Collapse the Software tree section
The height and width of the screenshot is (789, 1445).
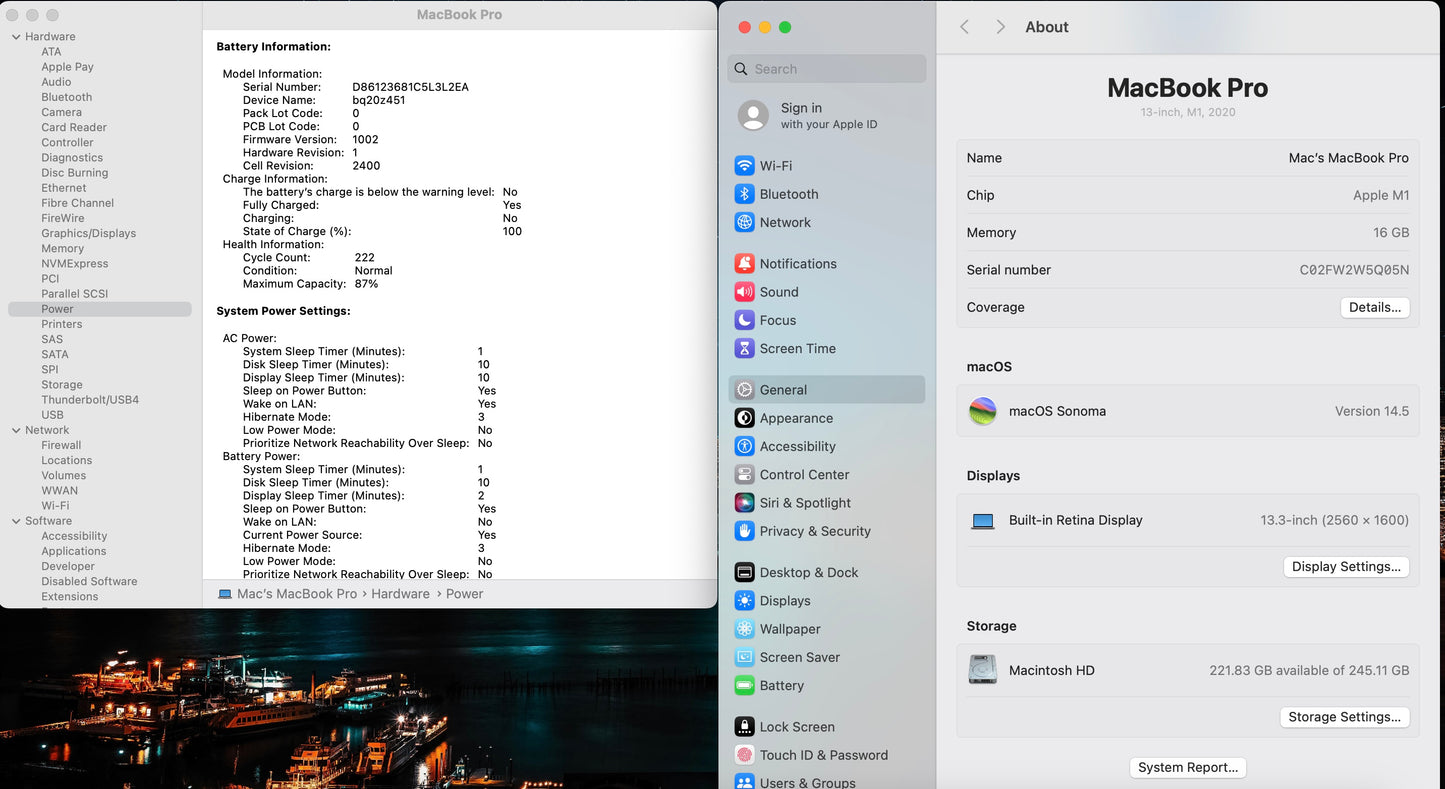tap(16, 521)
